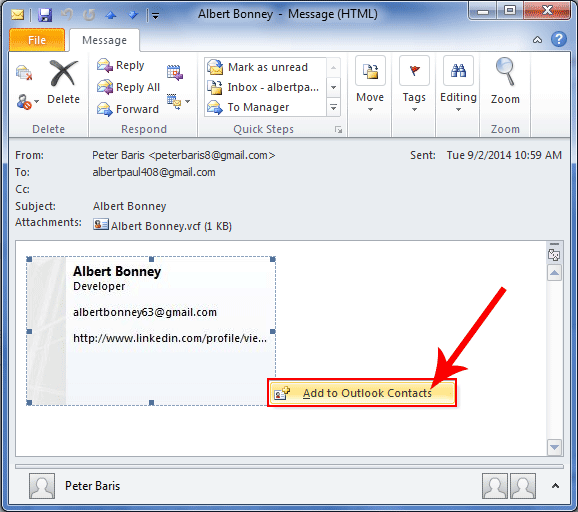Open Outlook Help question mark
The height and width of the screenshot is (512, 578).
click(x=559, y=39)
